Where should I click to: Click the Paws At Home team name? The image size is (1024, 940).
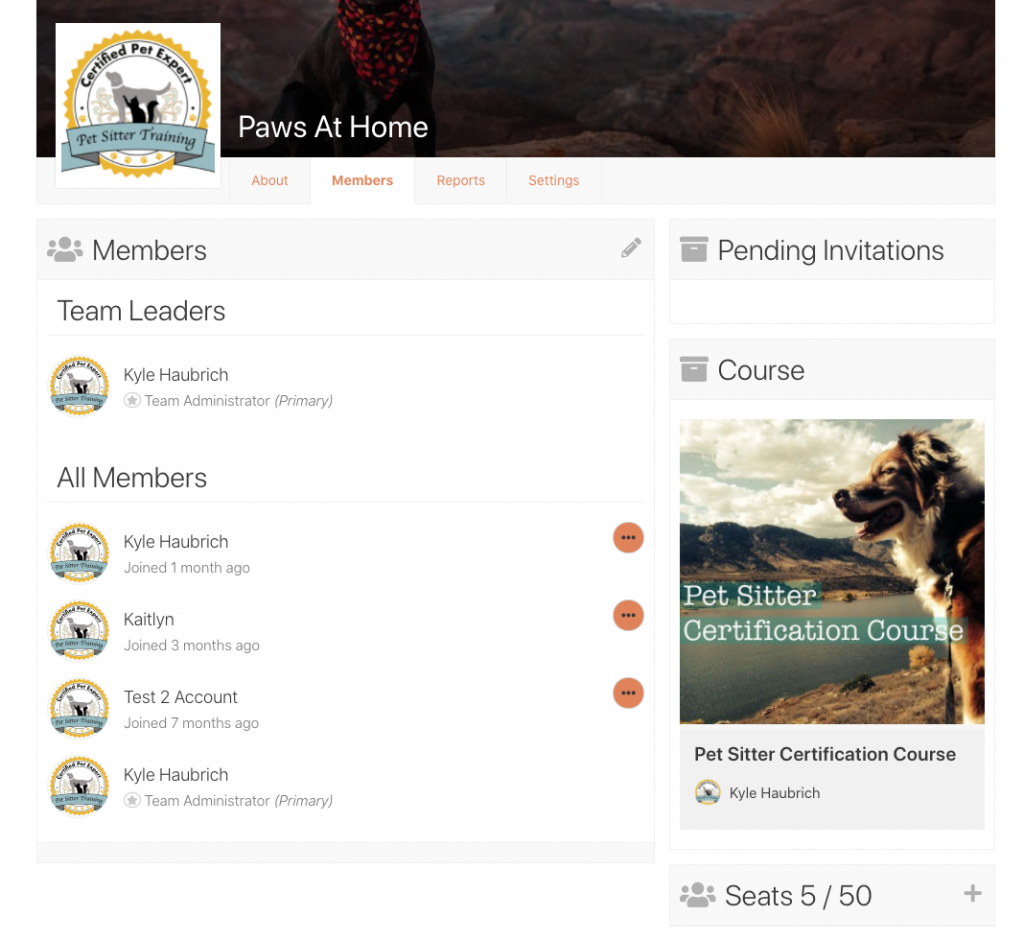(333, 127)
